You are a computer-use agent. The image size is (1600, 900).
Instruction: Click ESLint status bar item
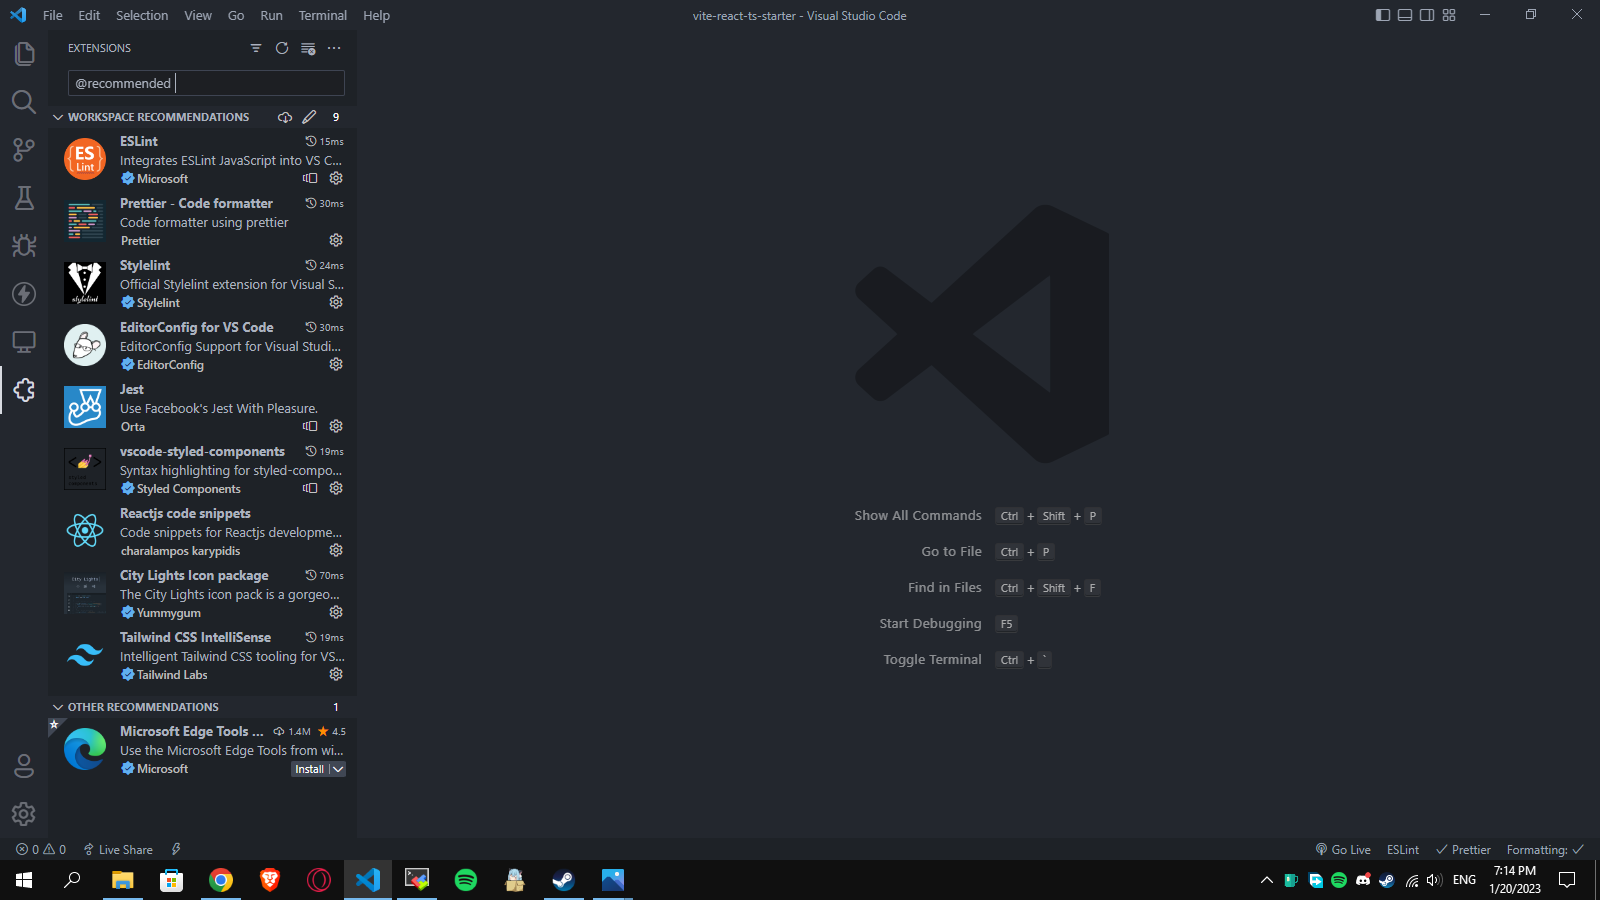click(1403, 849)
